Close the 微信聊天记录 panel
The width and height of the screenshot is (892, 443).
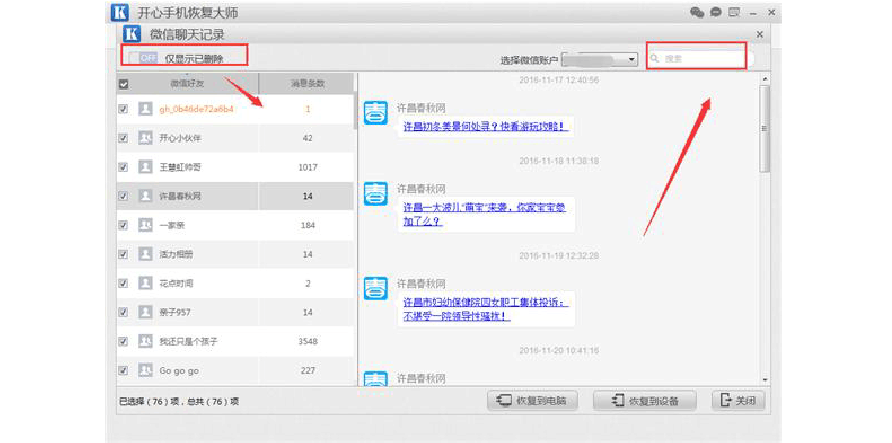click(x=759, y=34)
